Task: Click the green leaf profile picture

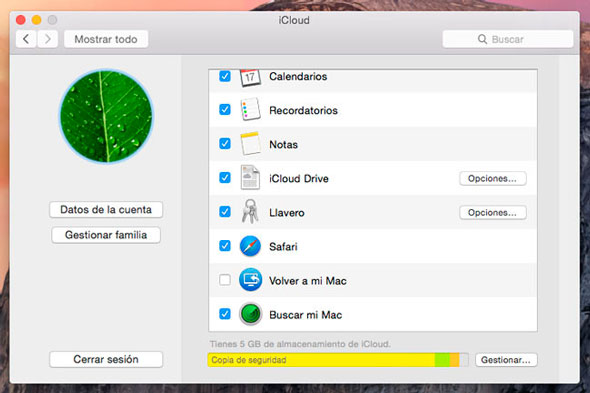Action: pyautogui.click(x=106, y=116)
